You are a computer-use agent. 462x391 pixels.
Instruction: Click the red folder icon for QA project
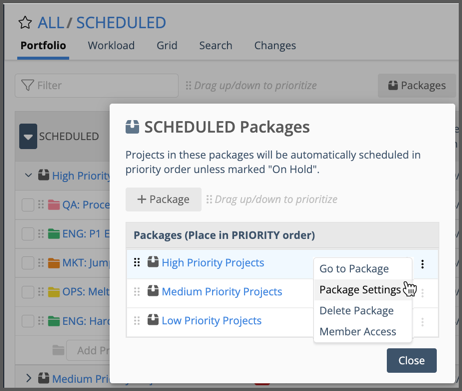[54, 205]
